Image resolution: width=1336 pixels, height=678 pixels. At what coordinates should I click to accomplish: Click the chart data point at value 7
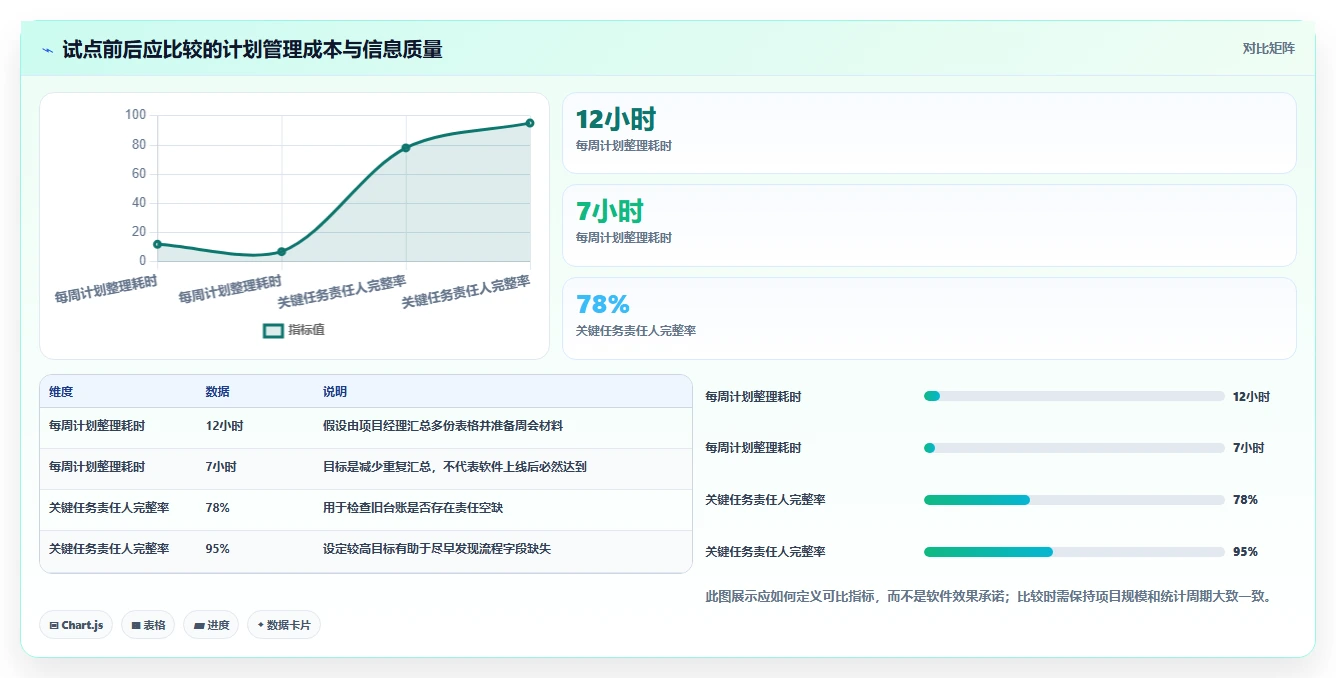(281, 251)
